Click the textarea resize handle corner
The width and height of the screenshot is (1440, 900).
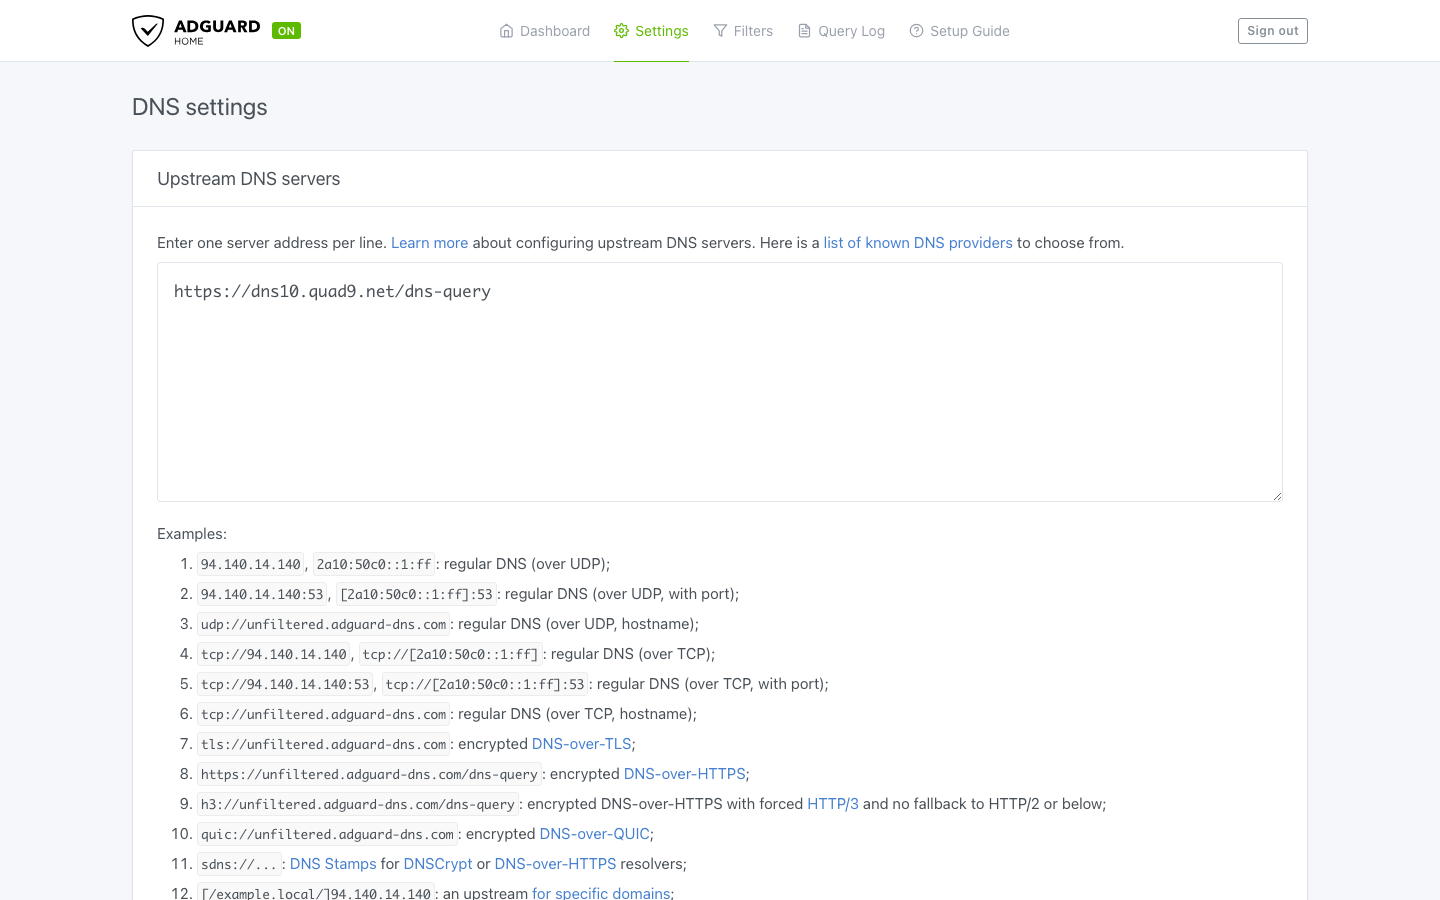[x=1277, y=496]
